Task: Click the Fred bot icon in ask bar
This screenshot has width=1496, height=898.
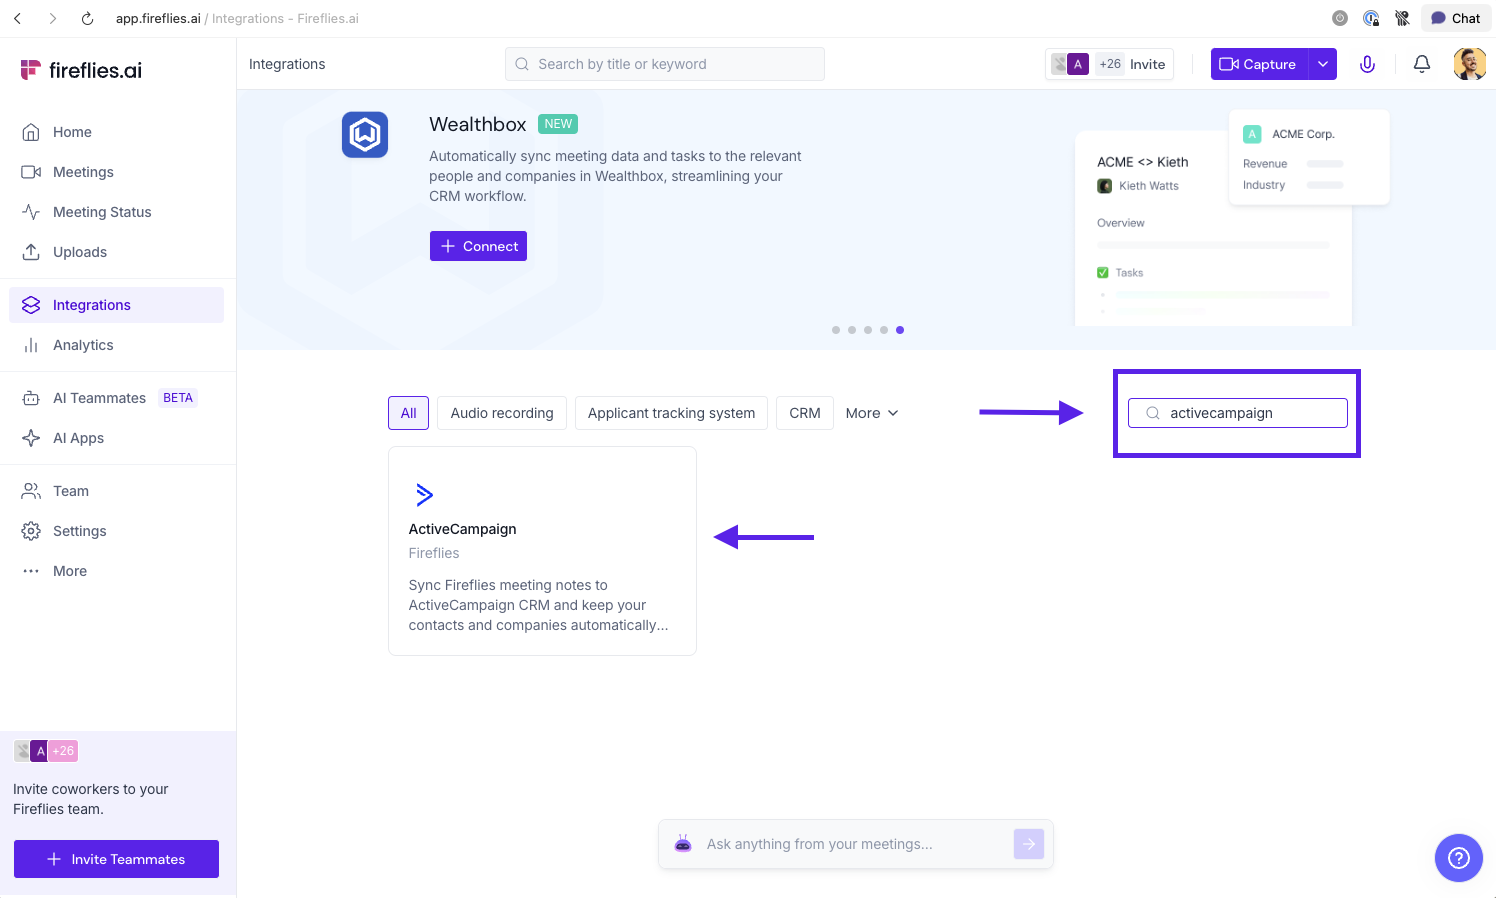Action: (x=683, y=844)
